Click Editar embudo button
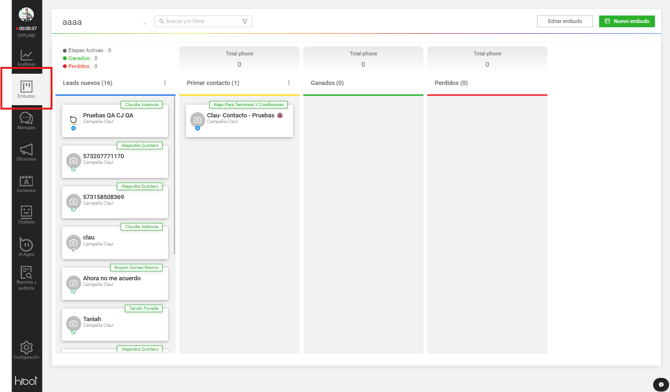 click(564, 21)
